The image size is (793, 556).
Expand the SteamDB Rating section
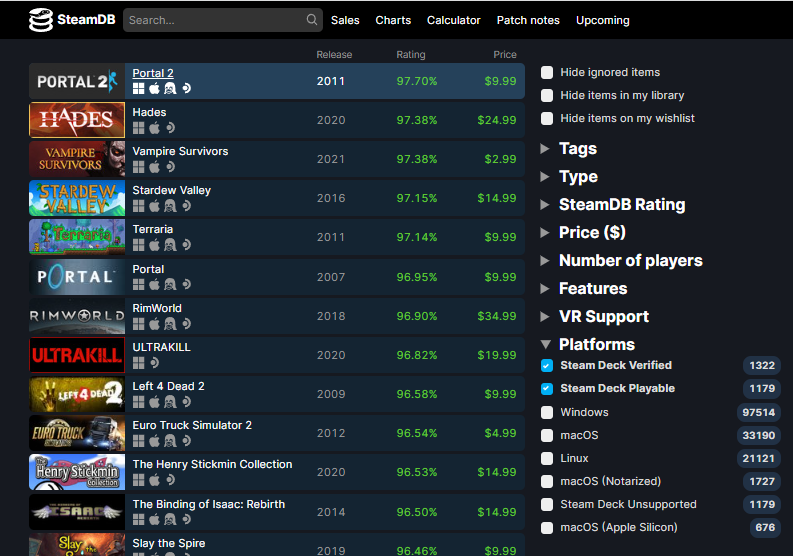[x=613, y=204]
